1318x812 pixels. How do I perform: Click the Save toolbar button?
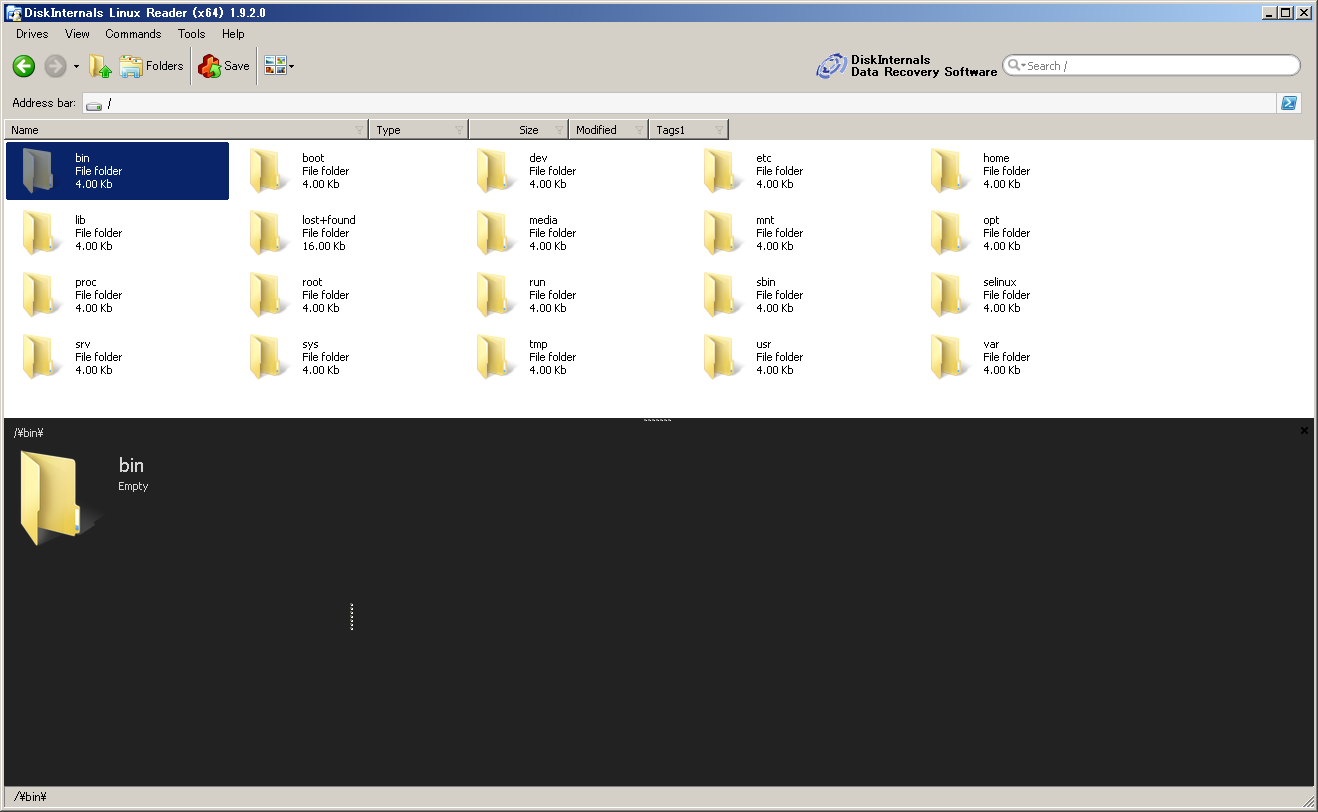pos(224,66)
